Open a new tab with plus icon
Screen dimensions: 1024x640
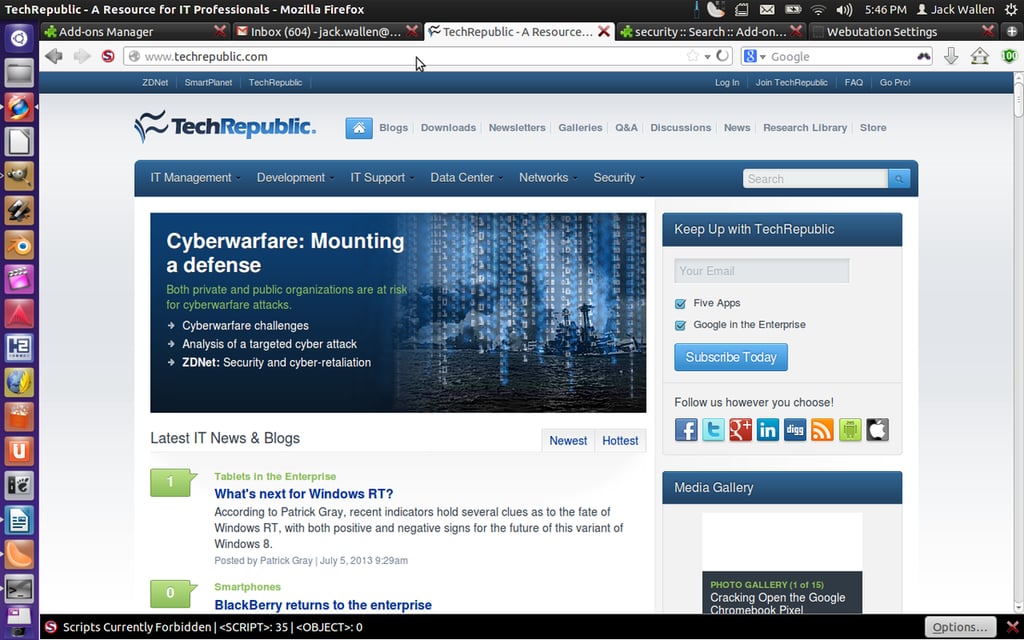(1012, 31)
